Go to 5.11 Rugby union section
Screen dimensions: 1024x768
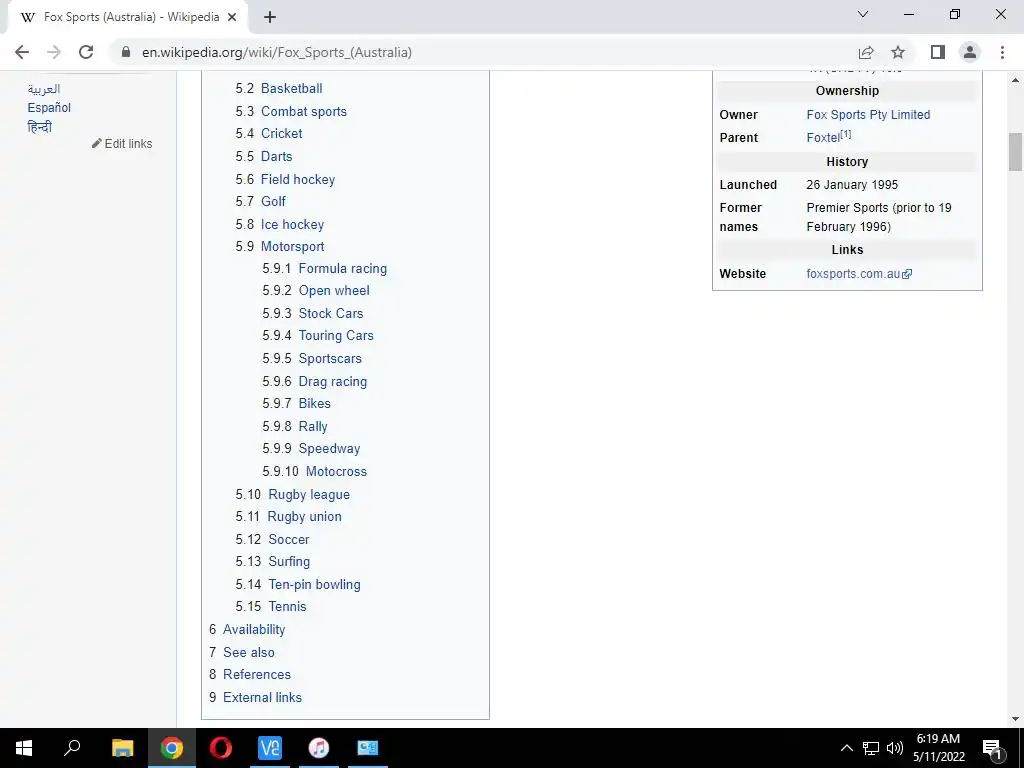[x=304, y=517]
